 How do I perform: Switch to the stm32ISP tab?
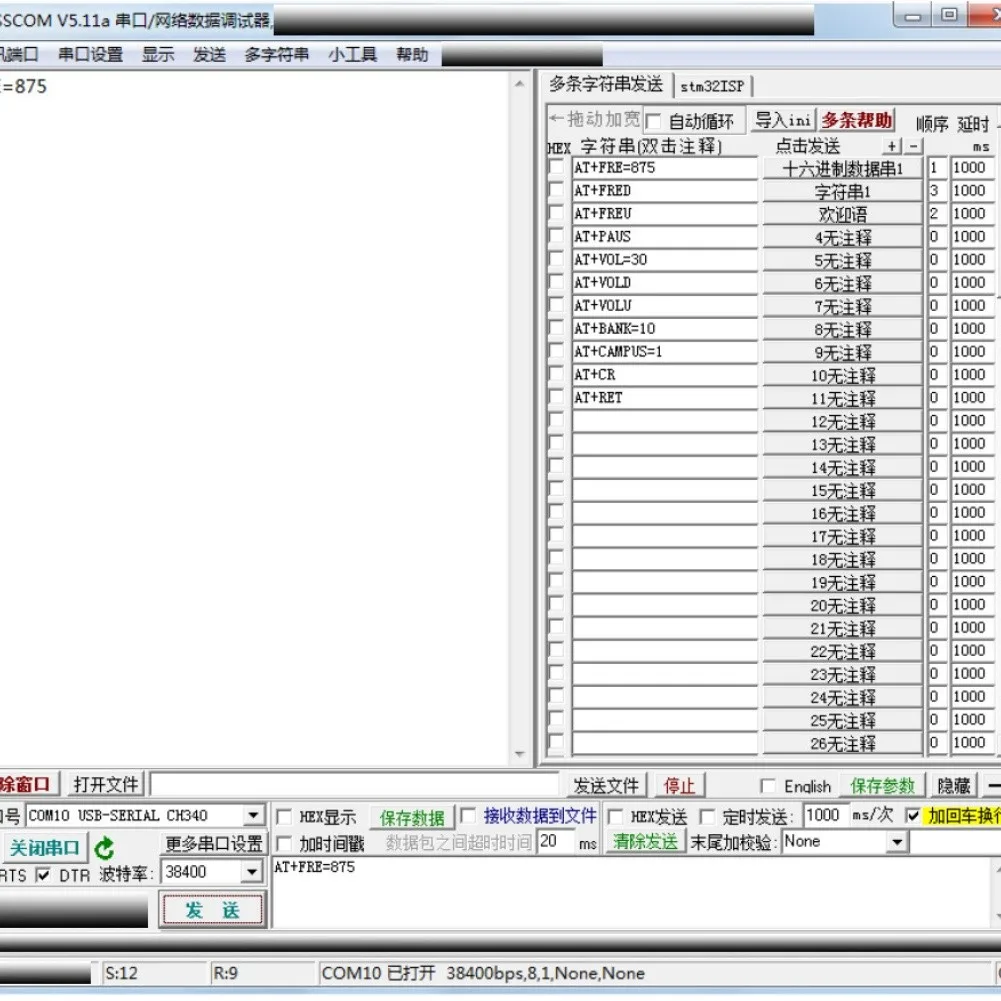(x=712, y=86)
